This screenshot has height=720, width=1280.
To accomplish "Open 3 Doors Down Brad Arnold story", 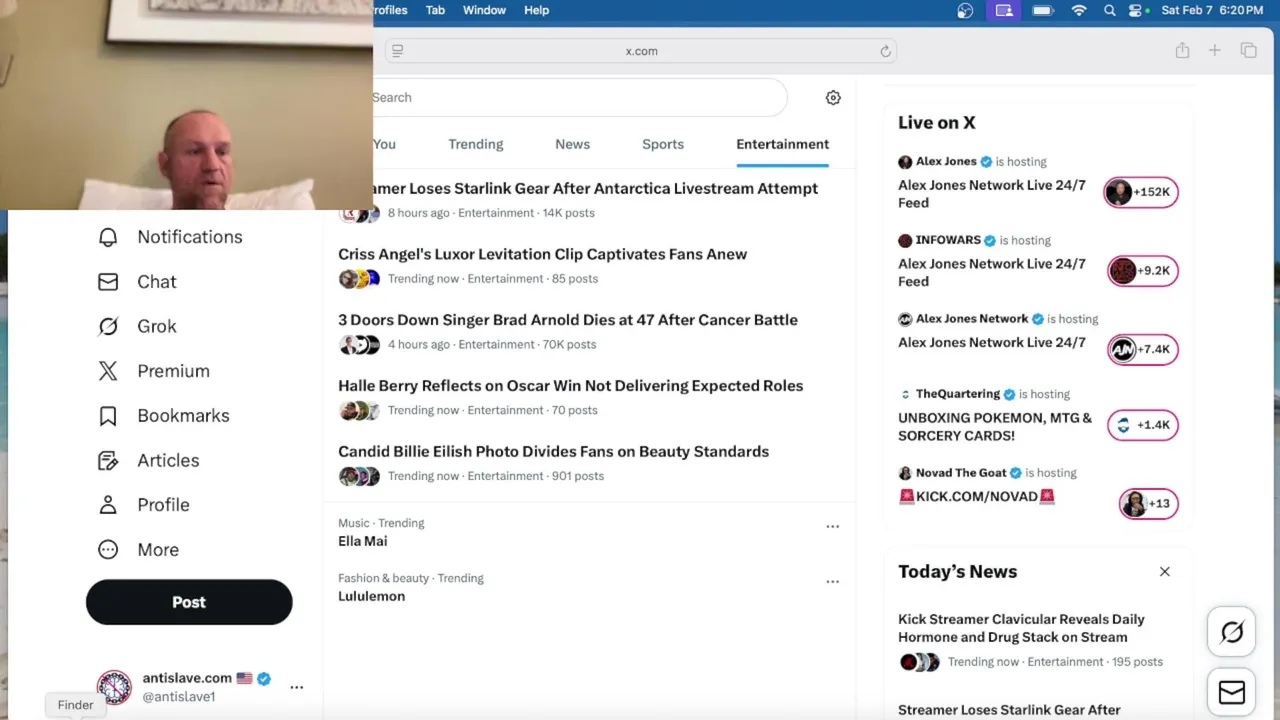I will click(x=568, y=320).
